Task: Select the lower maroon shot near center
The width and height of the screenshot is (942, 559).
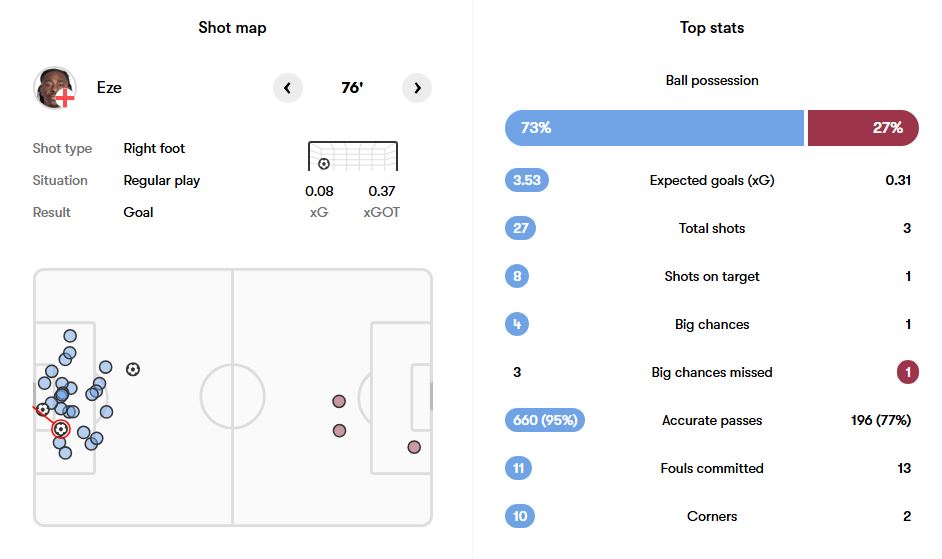Action: [339, 430]
